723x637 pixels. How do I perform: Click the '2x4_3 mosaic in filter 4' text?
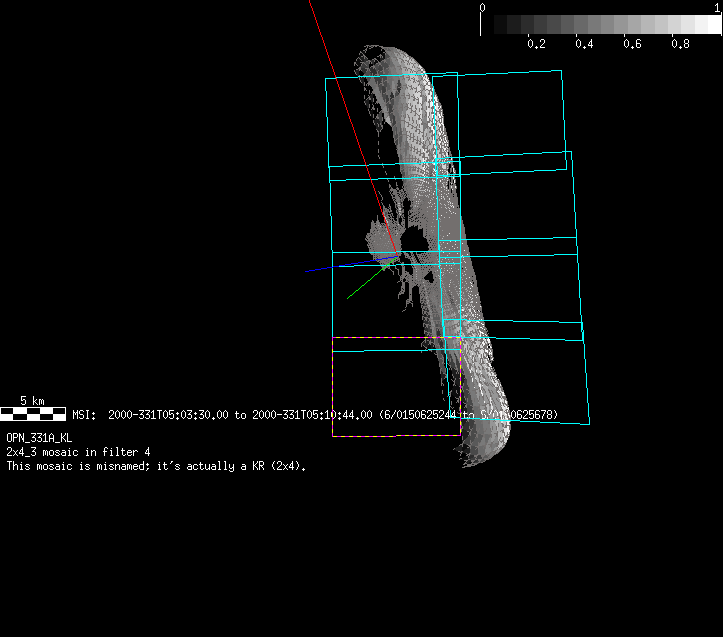coord(78,452)
